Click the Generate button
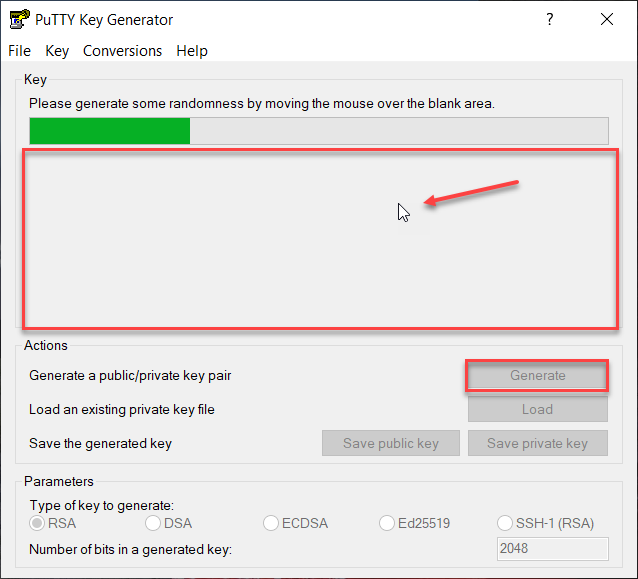Screen dimensions: 638x579 537,376
